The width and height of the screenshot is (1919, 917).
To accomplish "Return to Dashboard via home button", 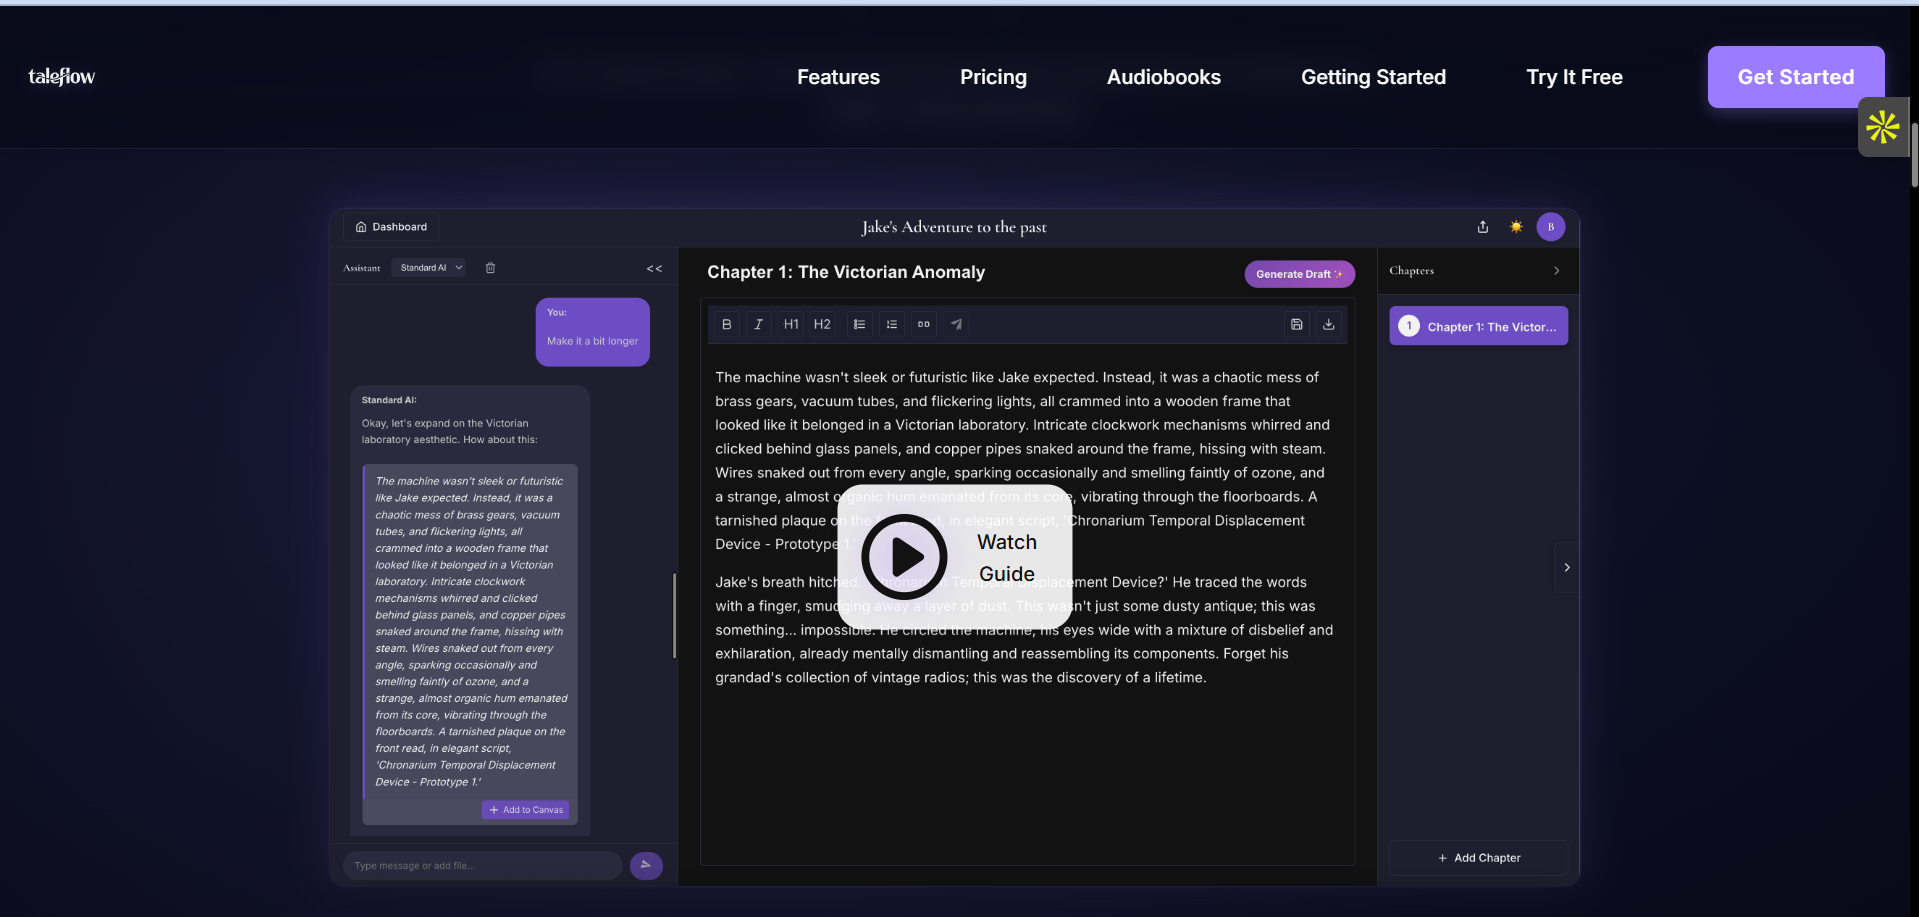I will click(391, 227).
